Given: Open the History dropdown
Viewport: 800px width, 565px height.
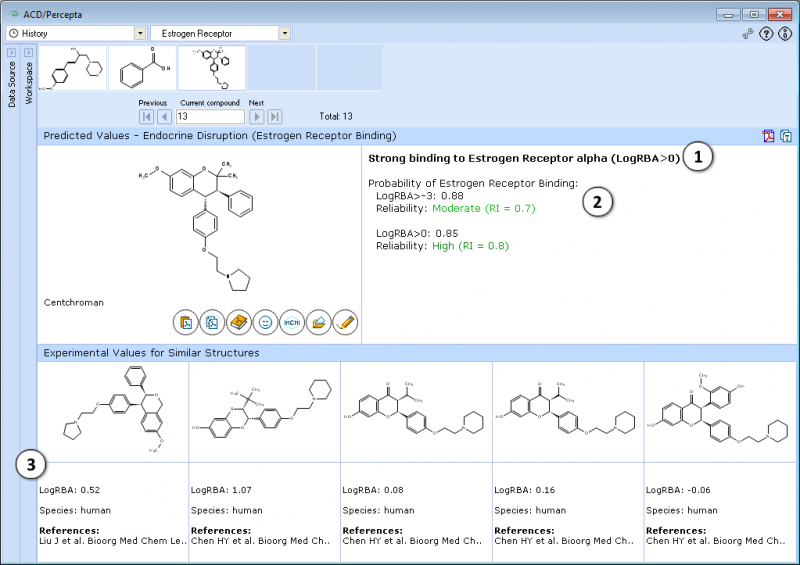Looking at the screenshot, I should pyautogui.click(x=139, y=33).
